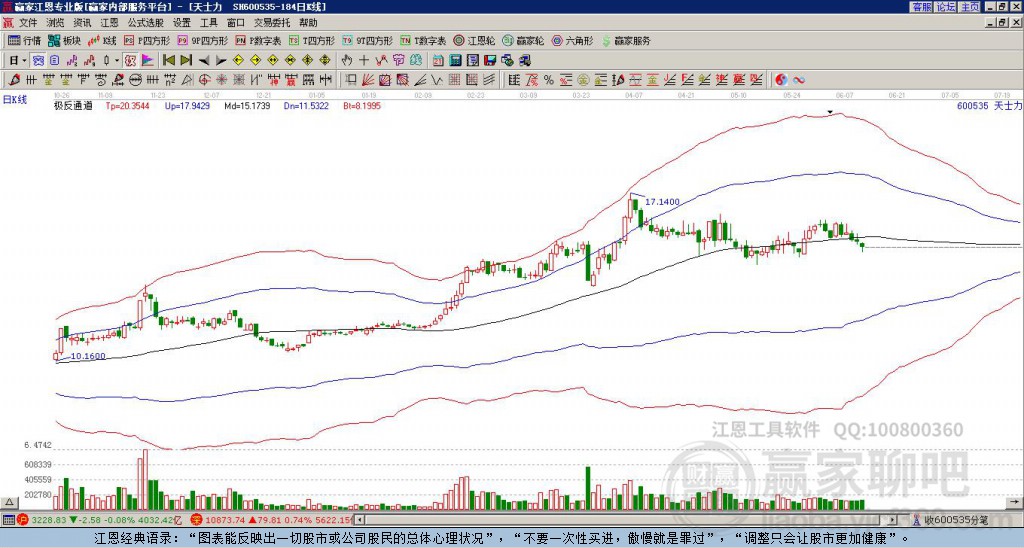This screenshot has height=548, width=1024.
Task: Click the black left-arrow step-back icon
Action: tap(204, 60)
